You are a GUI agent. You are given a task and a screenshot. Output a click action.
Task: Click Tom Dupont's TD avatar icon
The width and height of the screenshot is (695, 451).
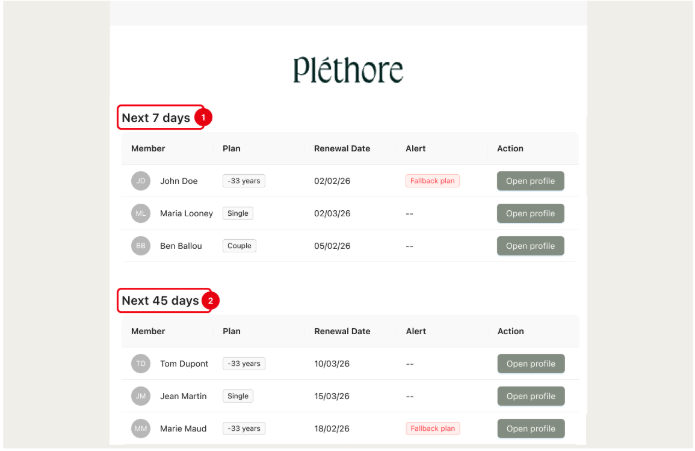[x=141, y=364]
